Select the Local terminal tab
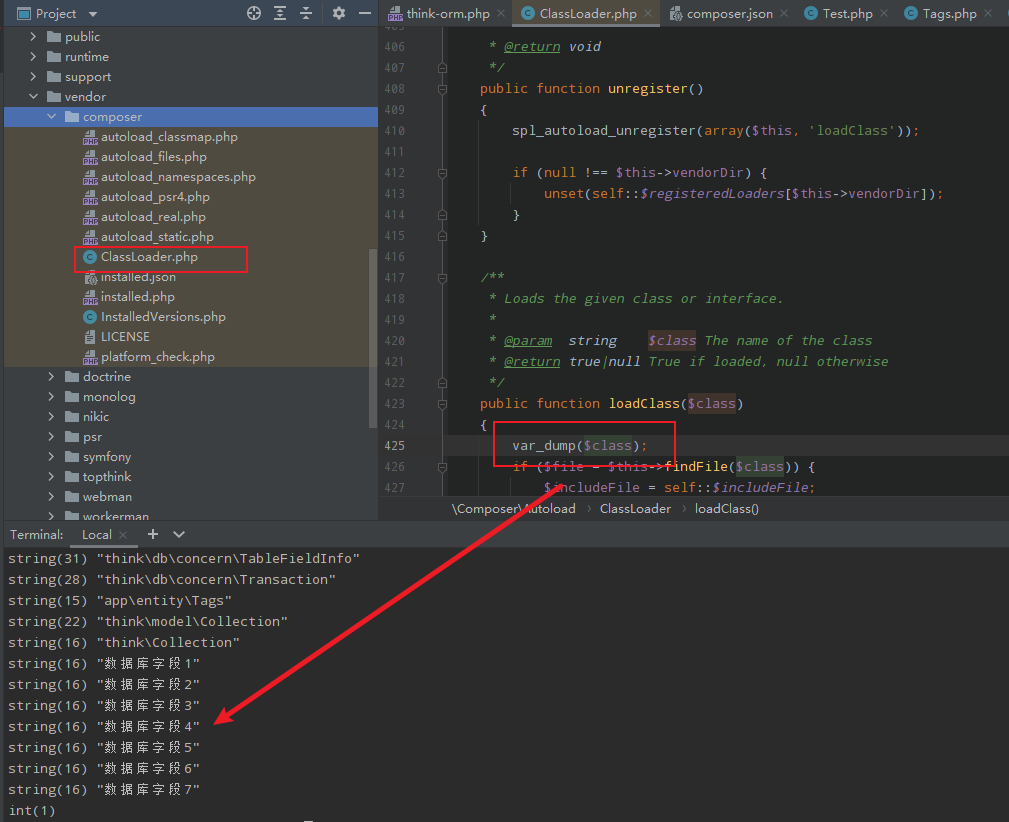Screen dimensions: 1009x822 97,534
